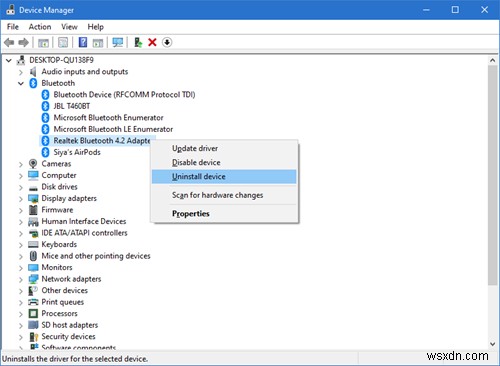
Task: Choose Disable device from context menu
Action: point(224,162)
